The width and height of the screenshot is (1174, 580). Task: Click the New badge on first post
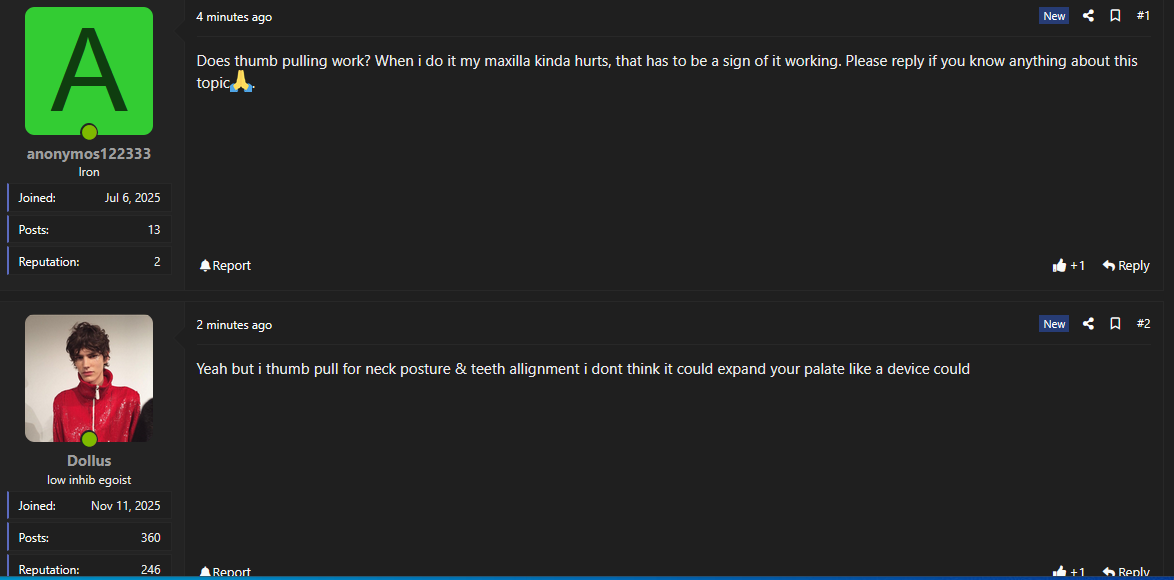pos(1054,16)
